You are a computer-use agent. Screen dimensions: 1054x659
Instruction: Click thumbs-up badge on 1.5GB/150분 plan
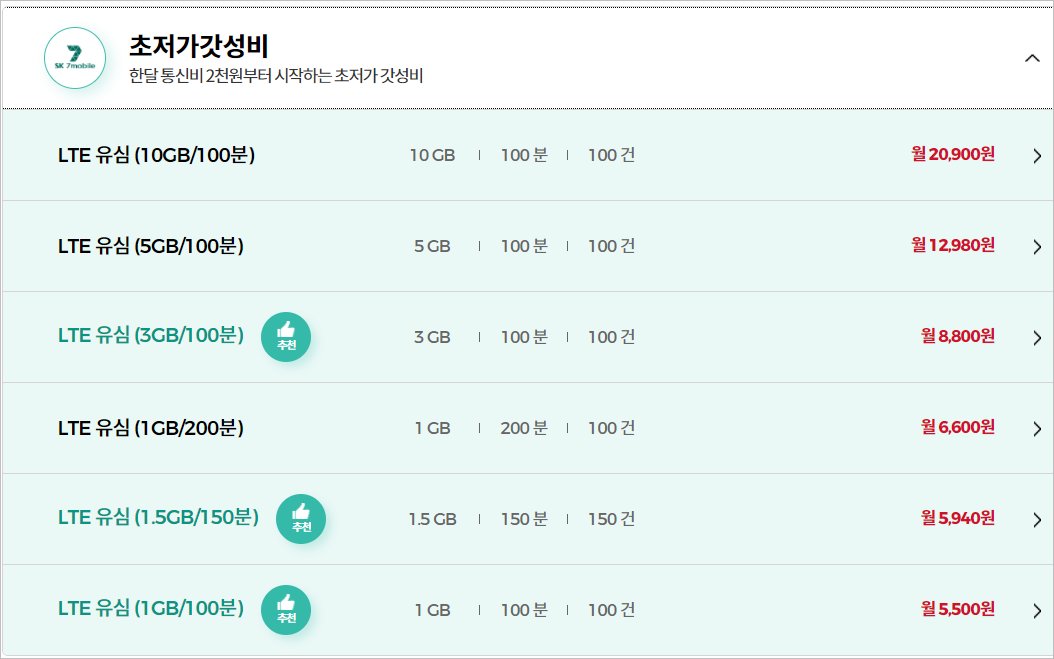tap(301, 519)
